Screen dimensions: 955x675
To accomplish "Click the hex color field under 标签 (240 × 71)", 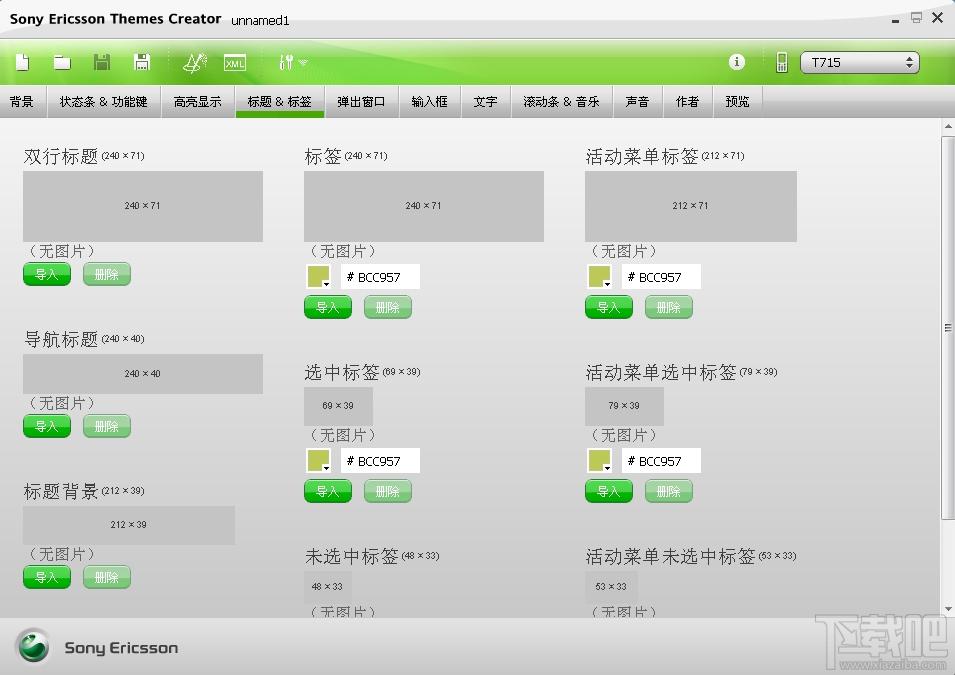I will pos(380,277).
